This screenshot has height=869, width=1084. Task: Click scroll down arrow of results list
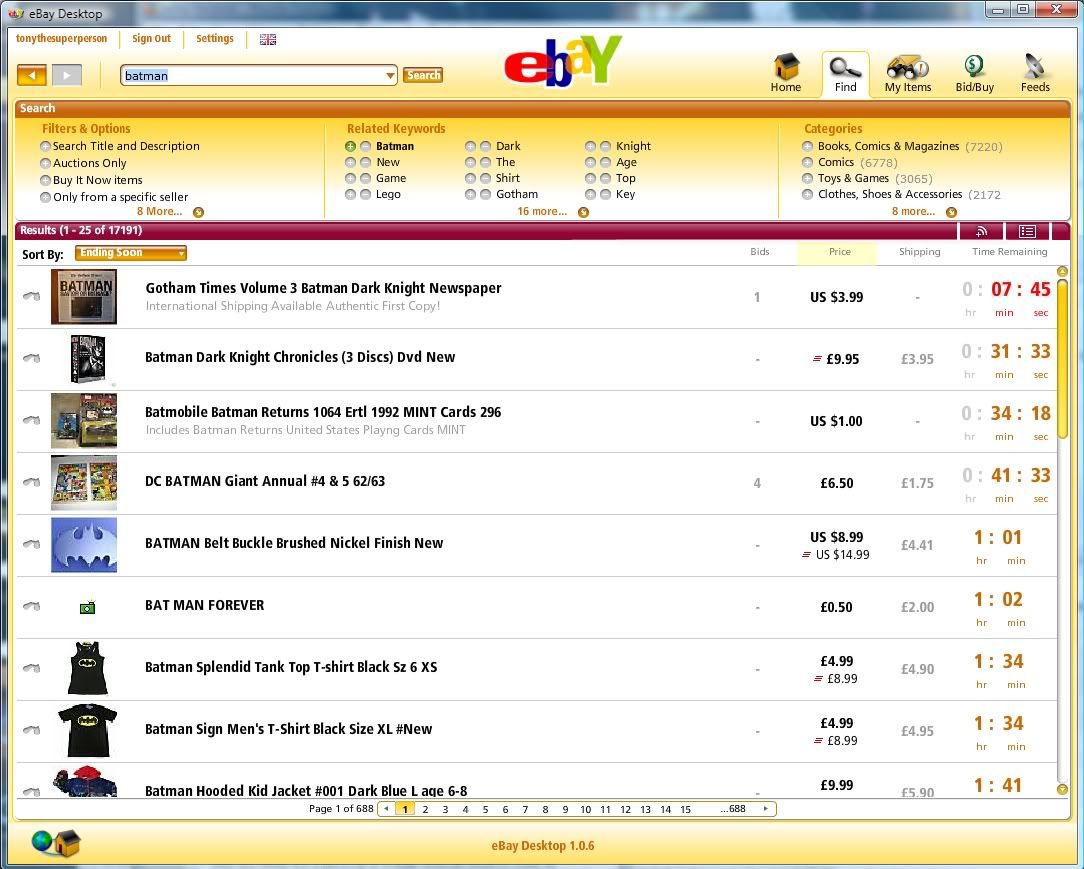click(x=1063, y=789)
